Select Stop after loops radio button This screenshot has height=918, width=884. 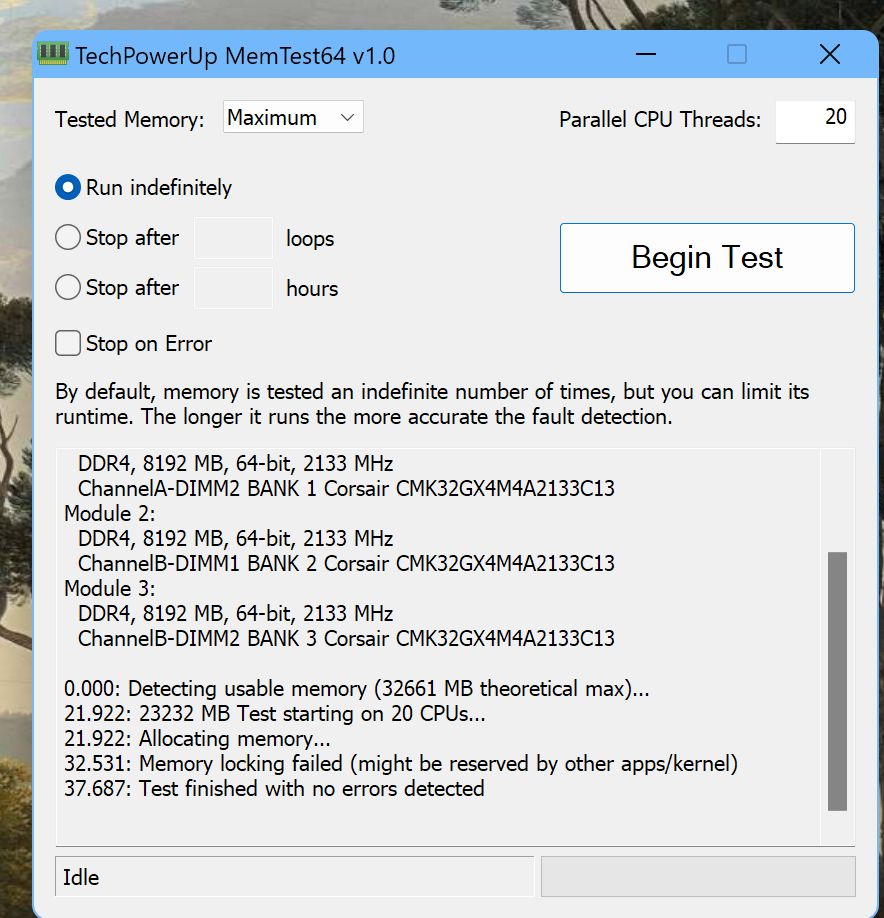68,238
